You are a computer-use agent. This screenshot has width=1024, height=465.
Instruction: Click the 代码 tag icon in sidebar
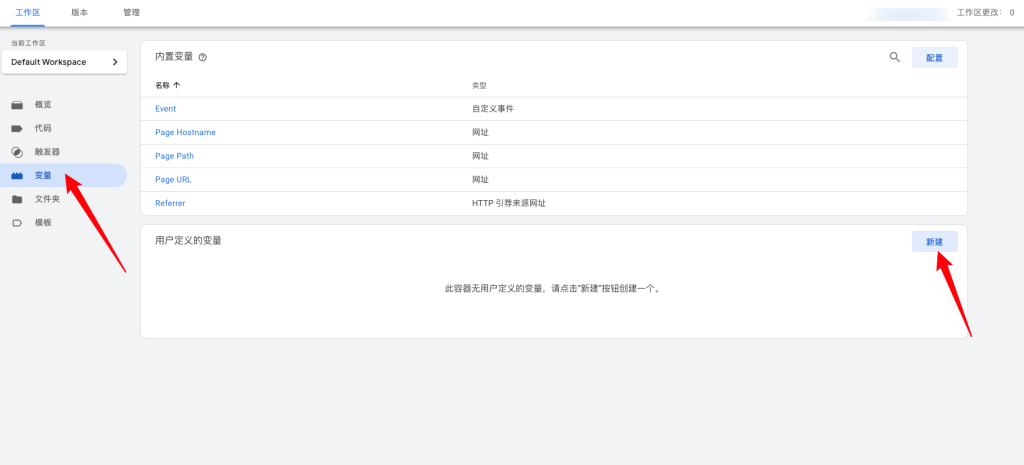pyautogui.click(x=18, y=129)
